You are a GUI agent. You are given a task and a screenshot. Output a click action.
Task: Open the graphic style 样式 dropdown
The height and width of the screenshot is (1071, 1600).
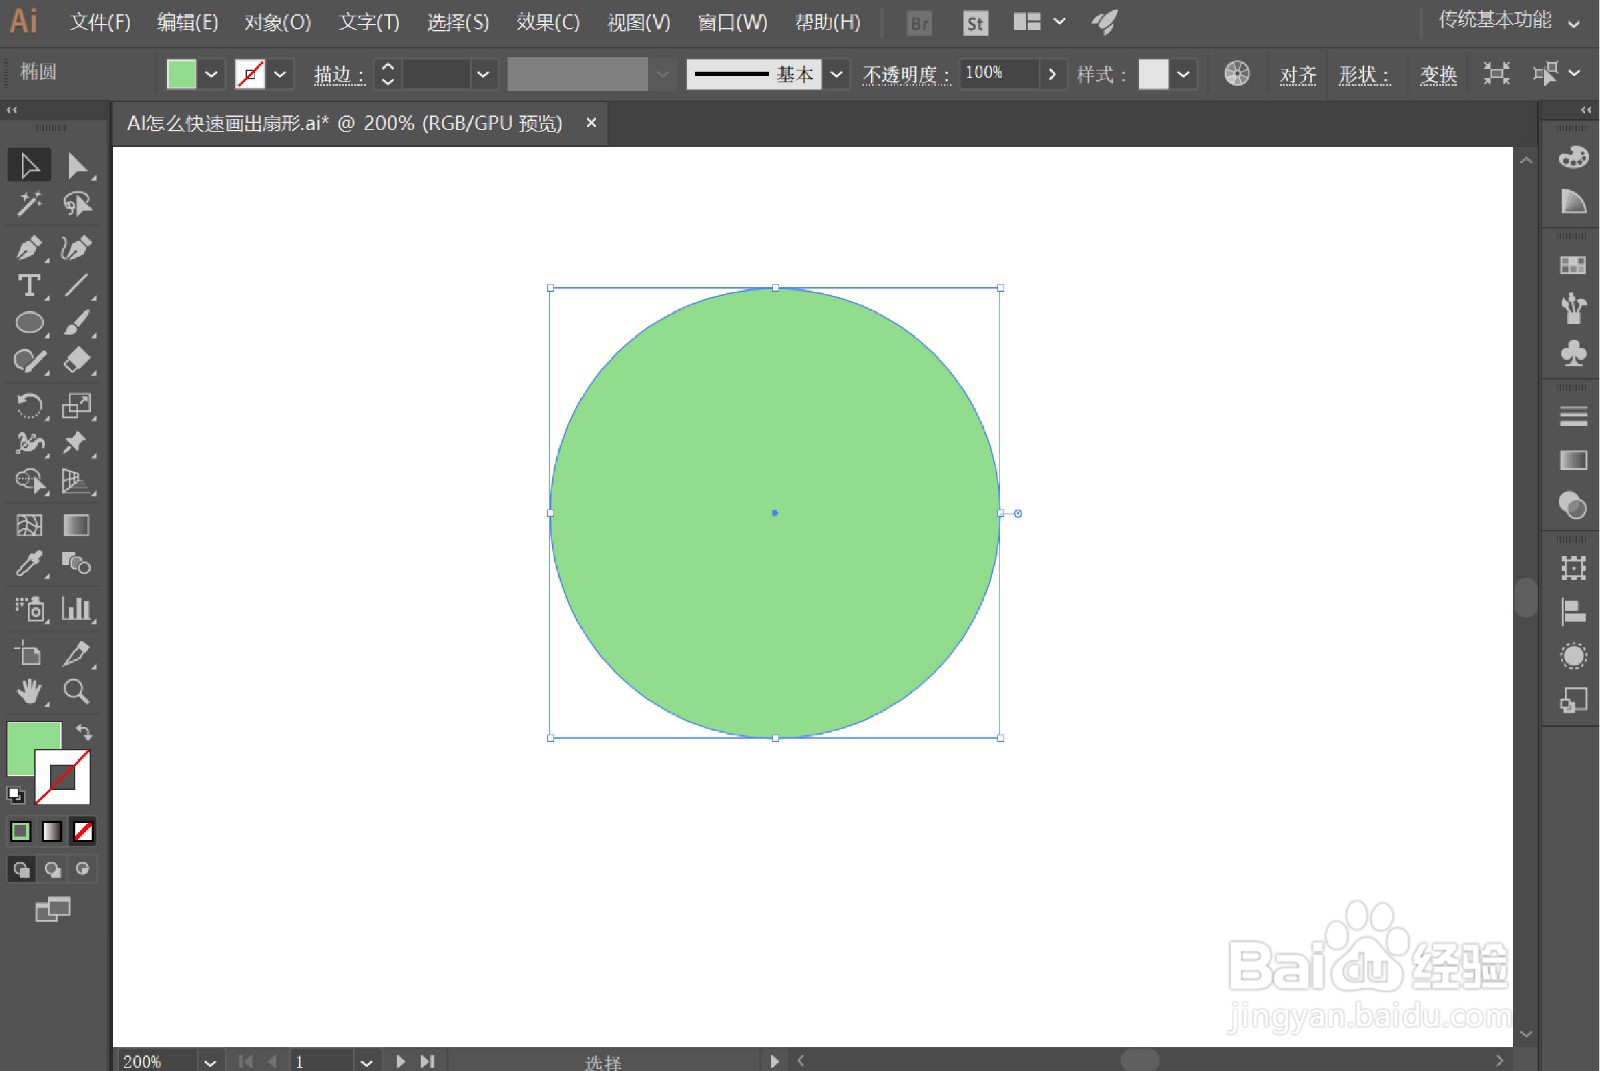tap(1184, 74)
